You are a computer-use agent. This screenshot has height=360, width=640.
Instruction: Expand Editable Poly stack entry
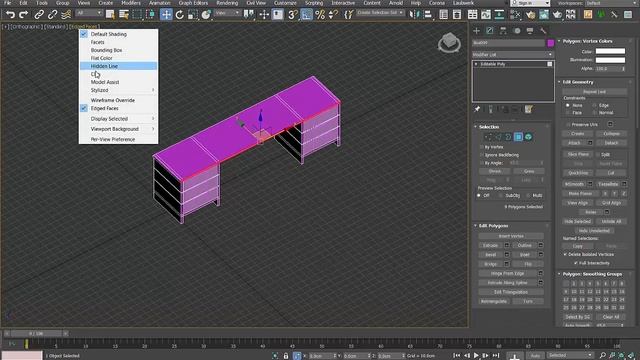[x=476, y=64]
